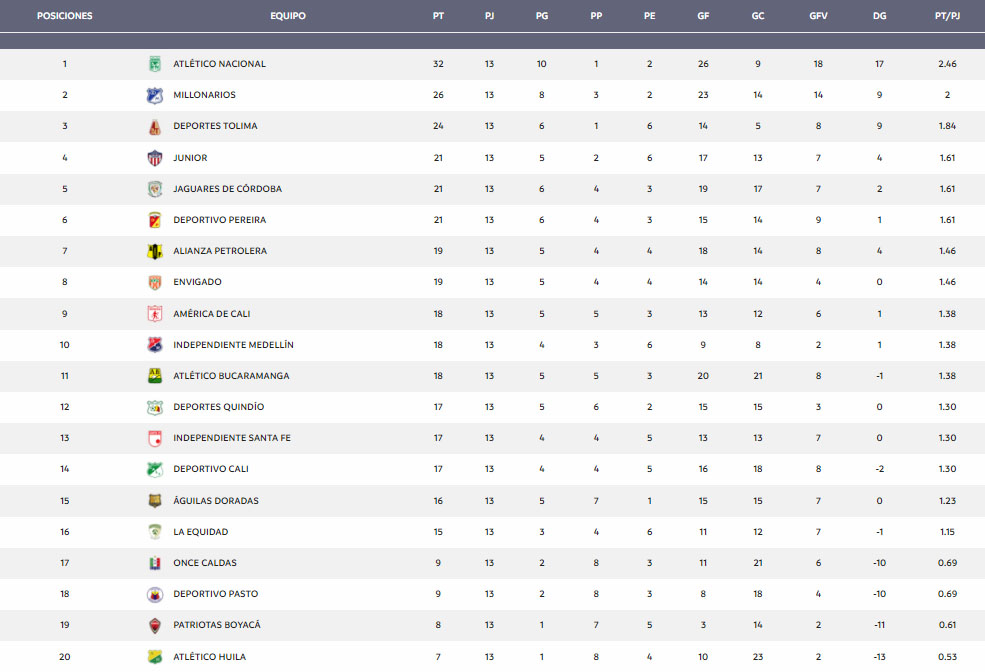Click the PT/PJ column header

tap(947, 16)
